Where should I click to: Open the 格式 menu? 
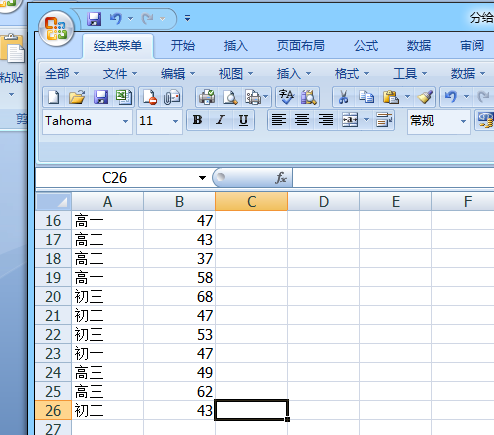pos(352,74)
